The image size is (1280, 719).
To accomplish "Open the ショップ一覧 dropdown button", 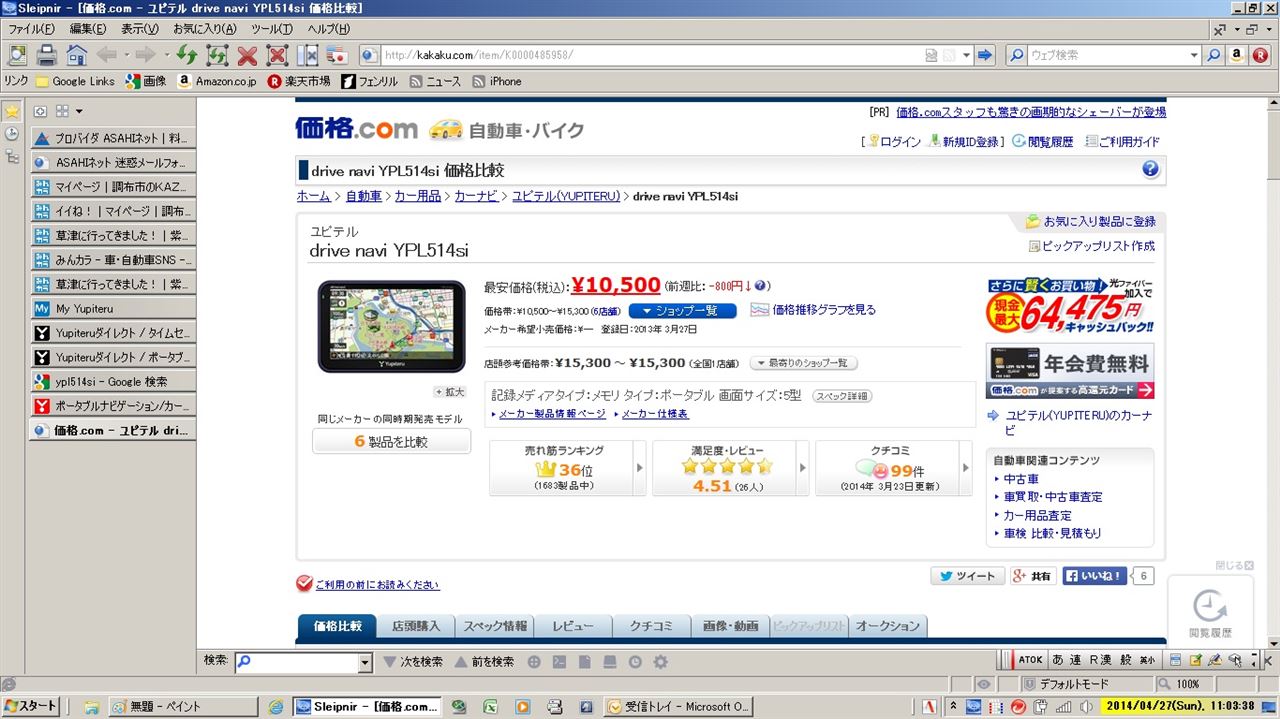I will pyautogui.click(x=682, y=311).
